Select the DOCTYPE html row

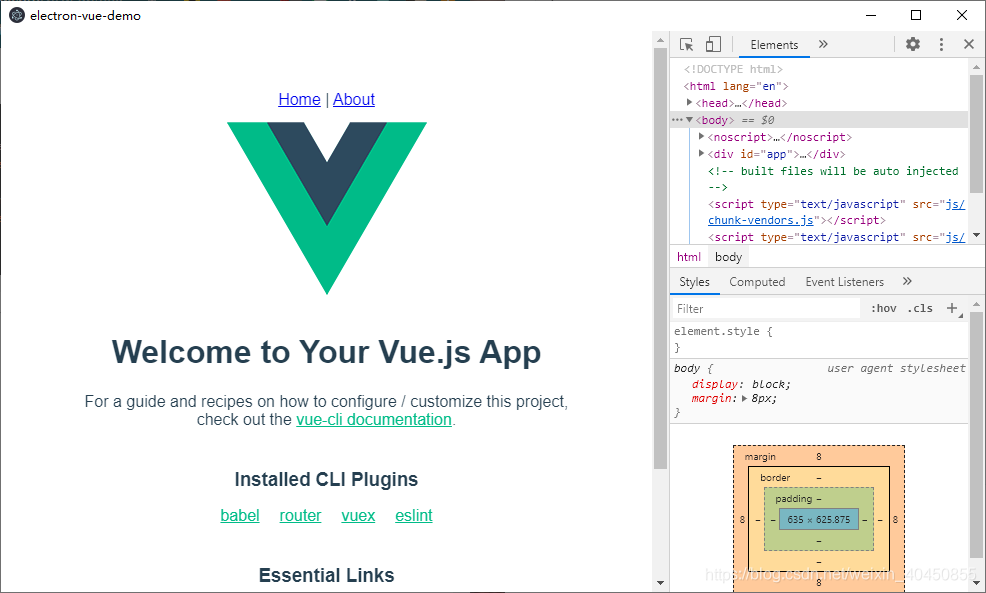pos(733,69)
